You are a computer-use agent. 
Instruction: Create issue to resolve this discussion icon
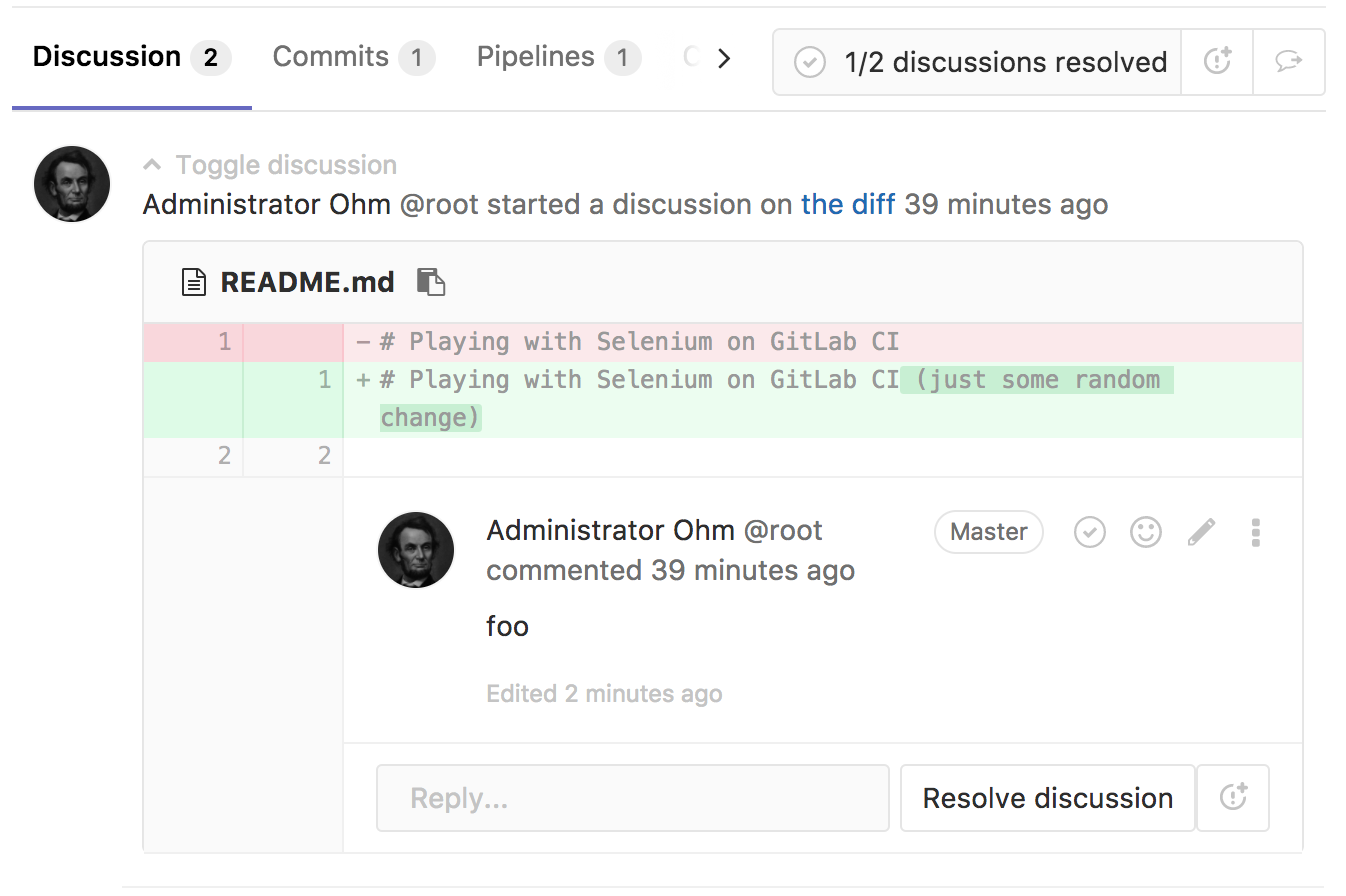(x=1233, y=798)
